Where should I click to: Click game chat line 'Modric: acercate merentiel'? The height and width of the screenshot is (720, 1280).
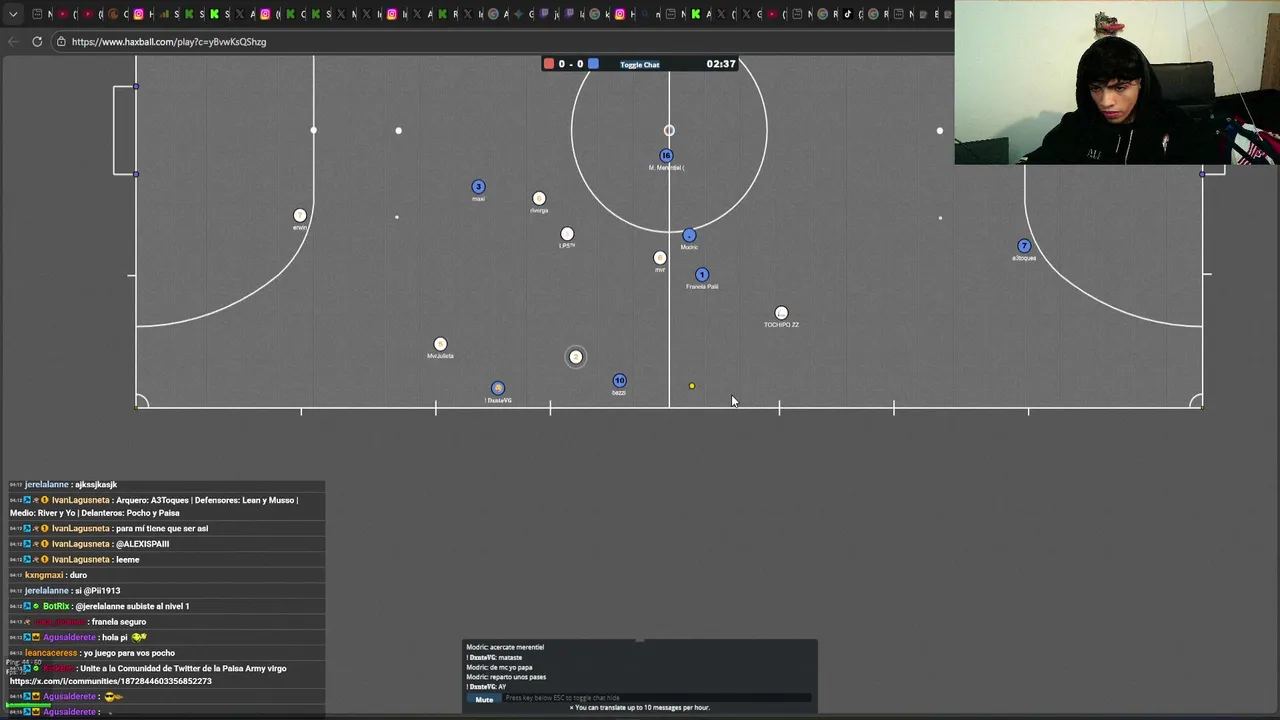(505, 647)
